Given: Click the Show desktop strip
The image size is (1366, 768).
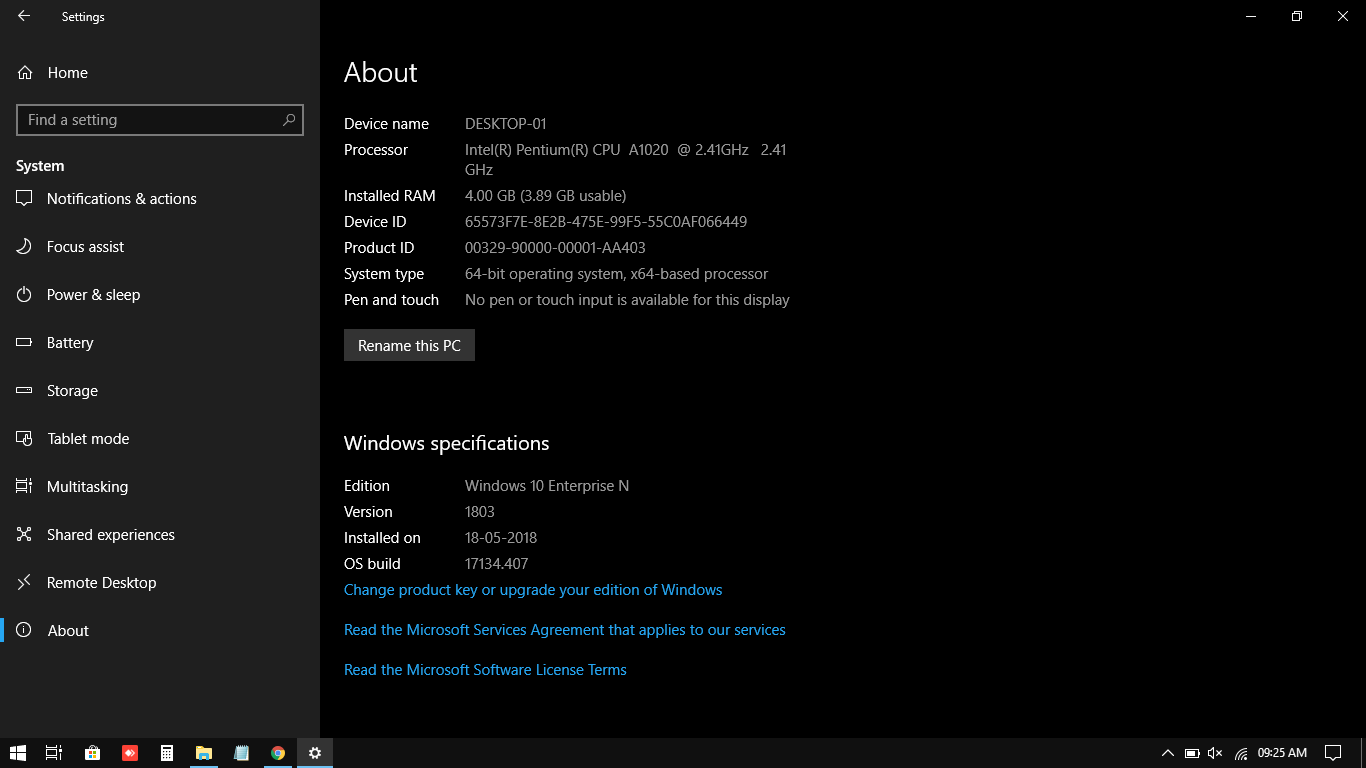Looking at the screenshot, I should coord(1363,753).
